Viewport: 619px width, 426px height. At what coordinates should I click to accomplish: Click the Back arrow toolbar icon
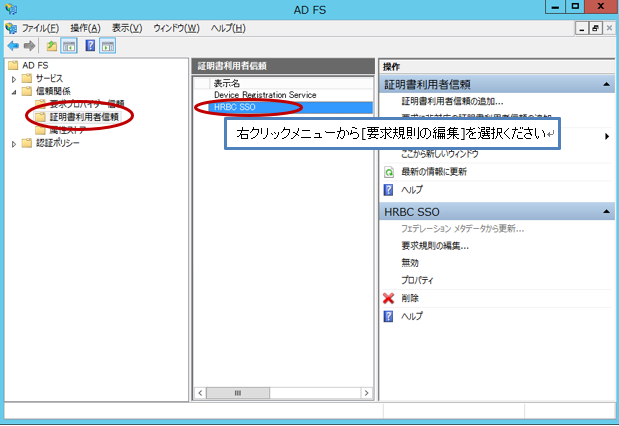[13, 46]
